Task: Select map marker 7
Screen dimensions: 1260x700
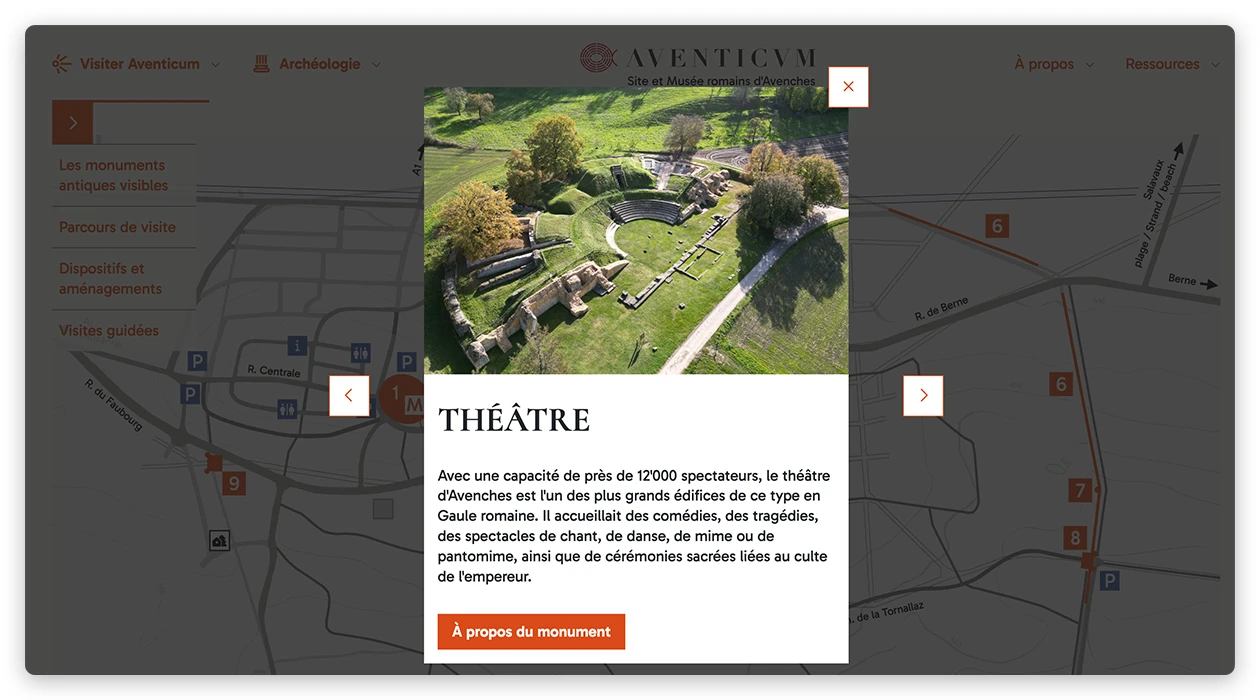Action: click(x=1079, y=490)
